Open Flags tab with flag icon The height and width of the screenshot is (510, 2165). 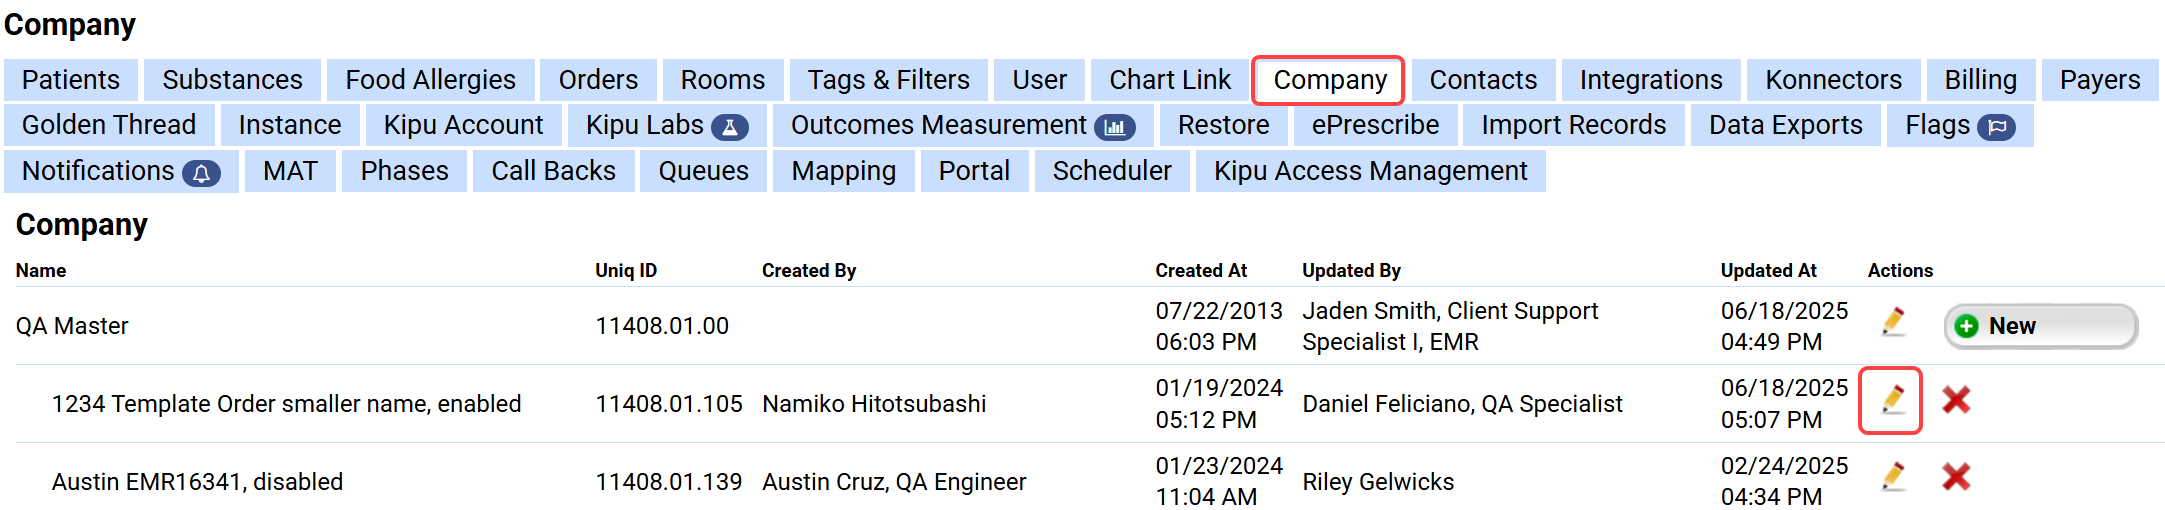1960,125
